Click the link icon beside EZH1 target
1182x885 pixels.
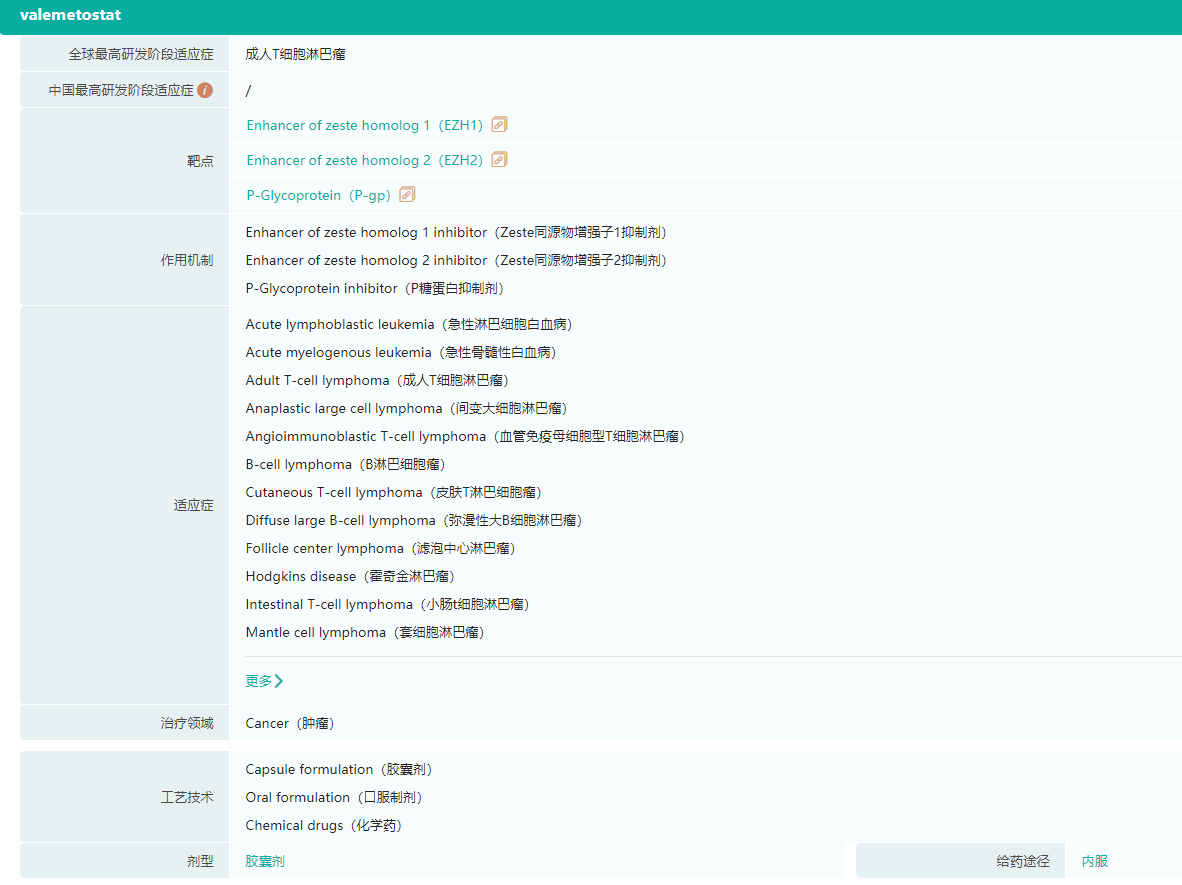[499, 125]
